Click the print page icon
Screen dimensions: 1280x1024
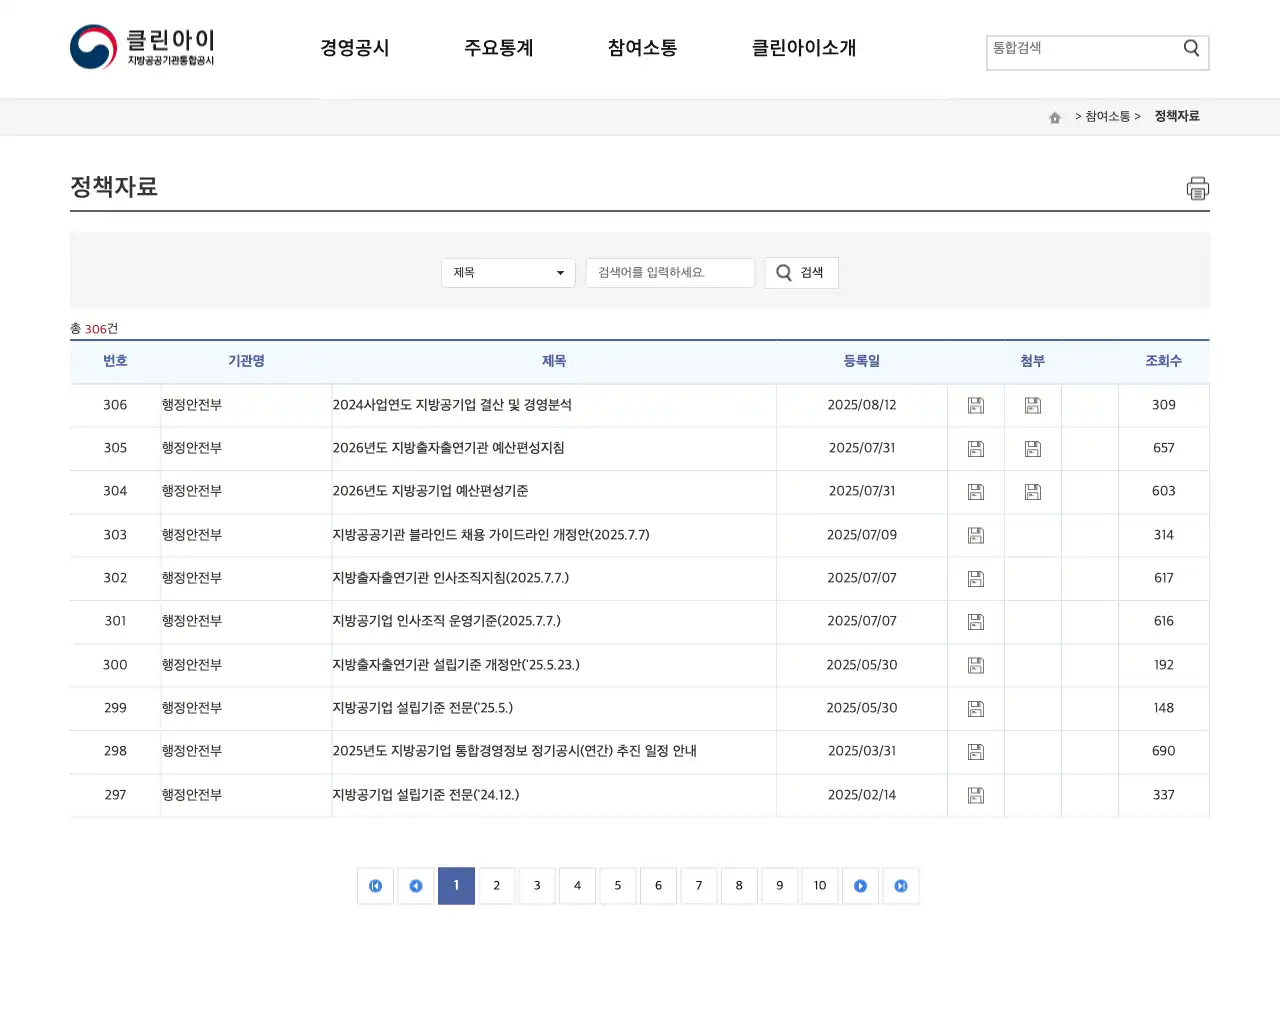click(x=1197, y=188)
